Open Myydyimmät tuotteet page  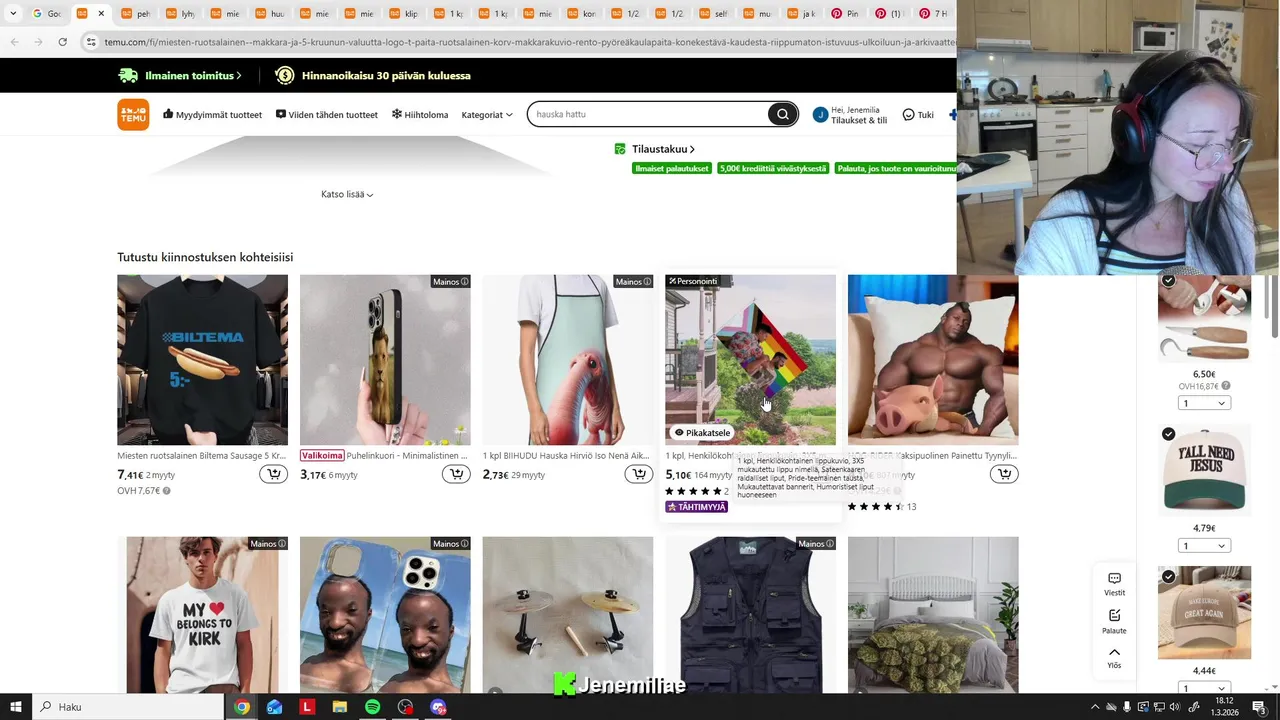(212, 115)
